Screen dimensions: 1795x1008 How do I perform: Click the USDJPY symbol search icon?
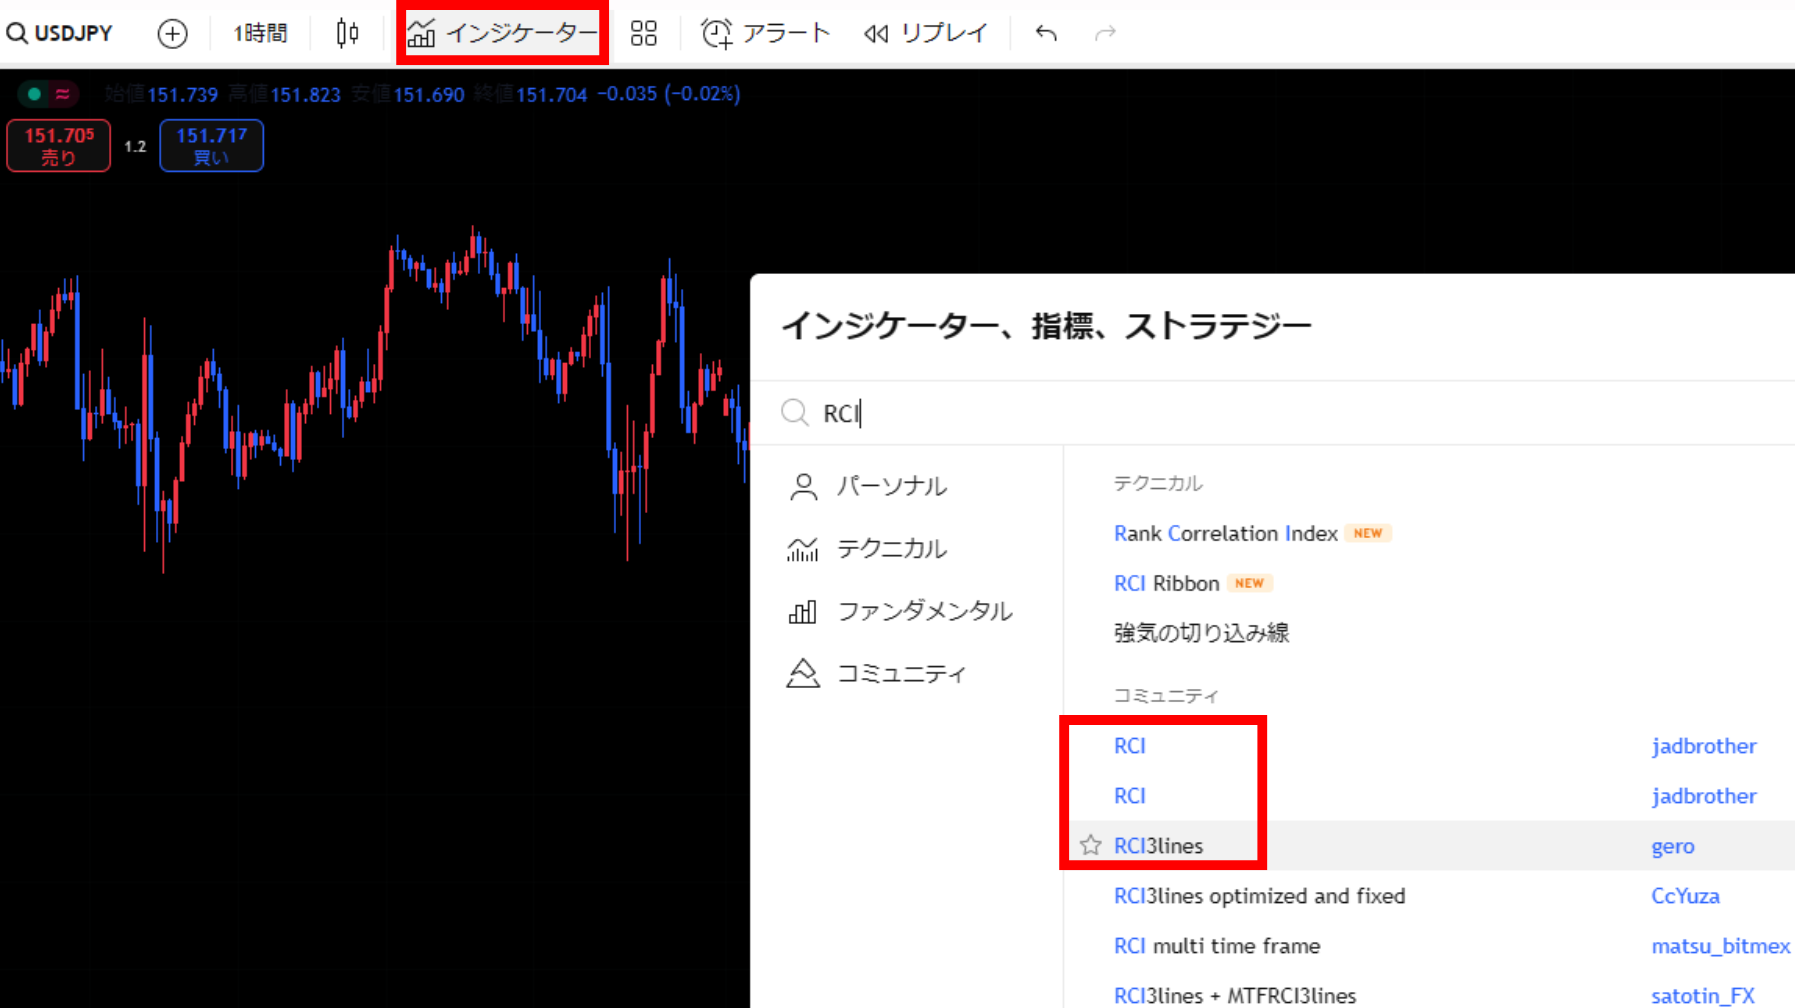[17, 33]
